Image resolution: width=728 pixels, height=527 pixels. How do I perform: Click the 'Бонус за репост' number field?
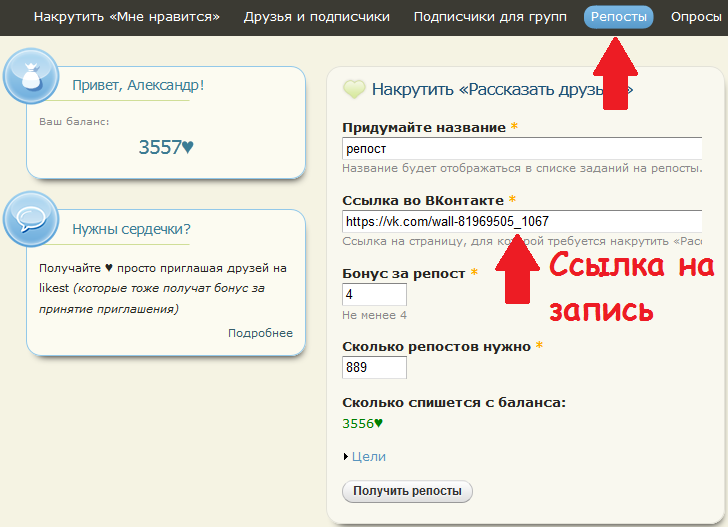point(374,294)
